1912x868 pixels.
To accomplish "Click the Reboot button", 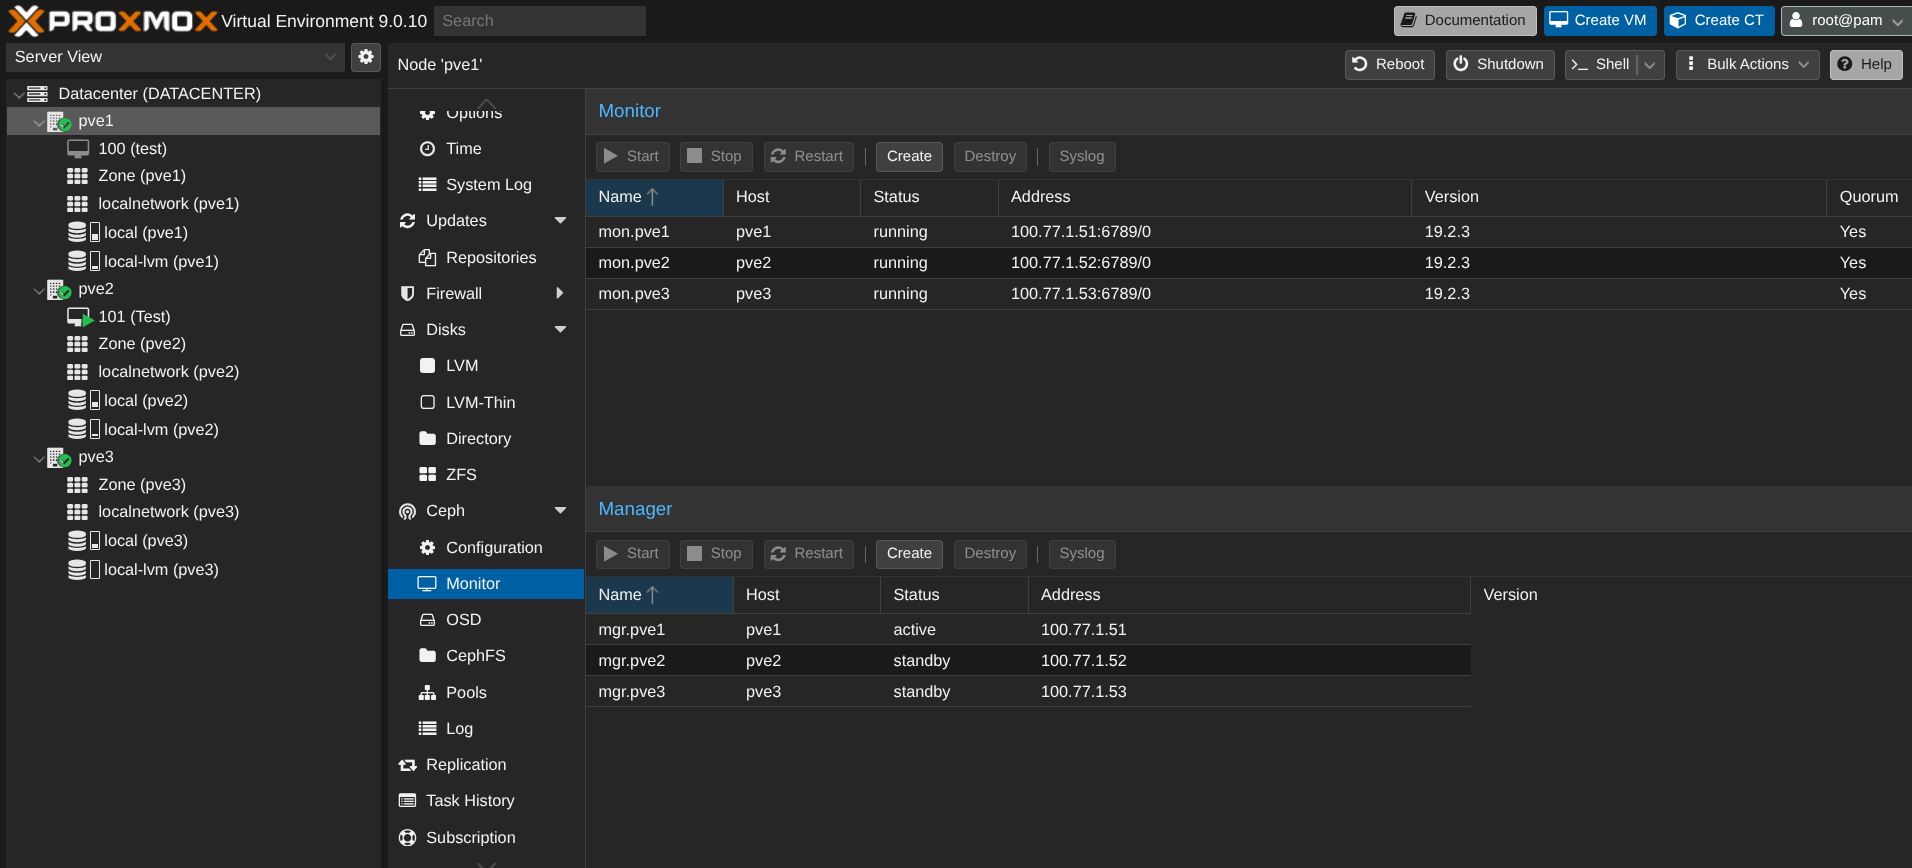I will click(x=1388, y=65).
